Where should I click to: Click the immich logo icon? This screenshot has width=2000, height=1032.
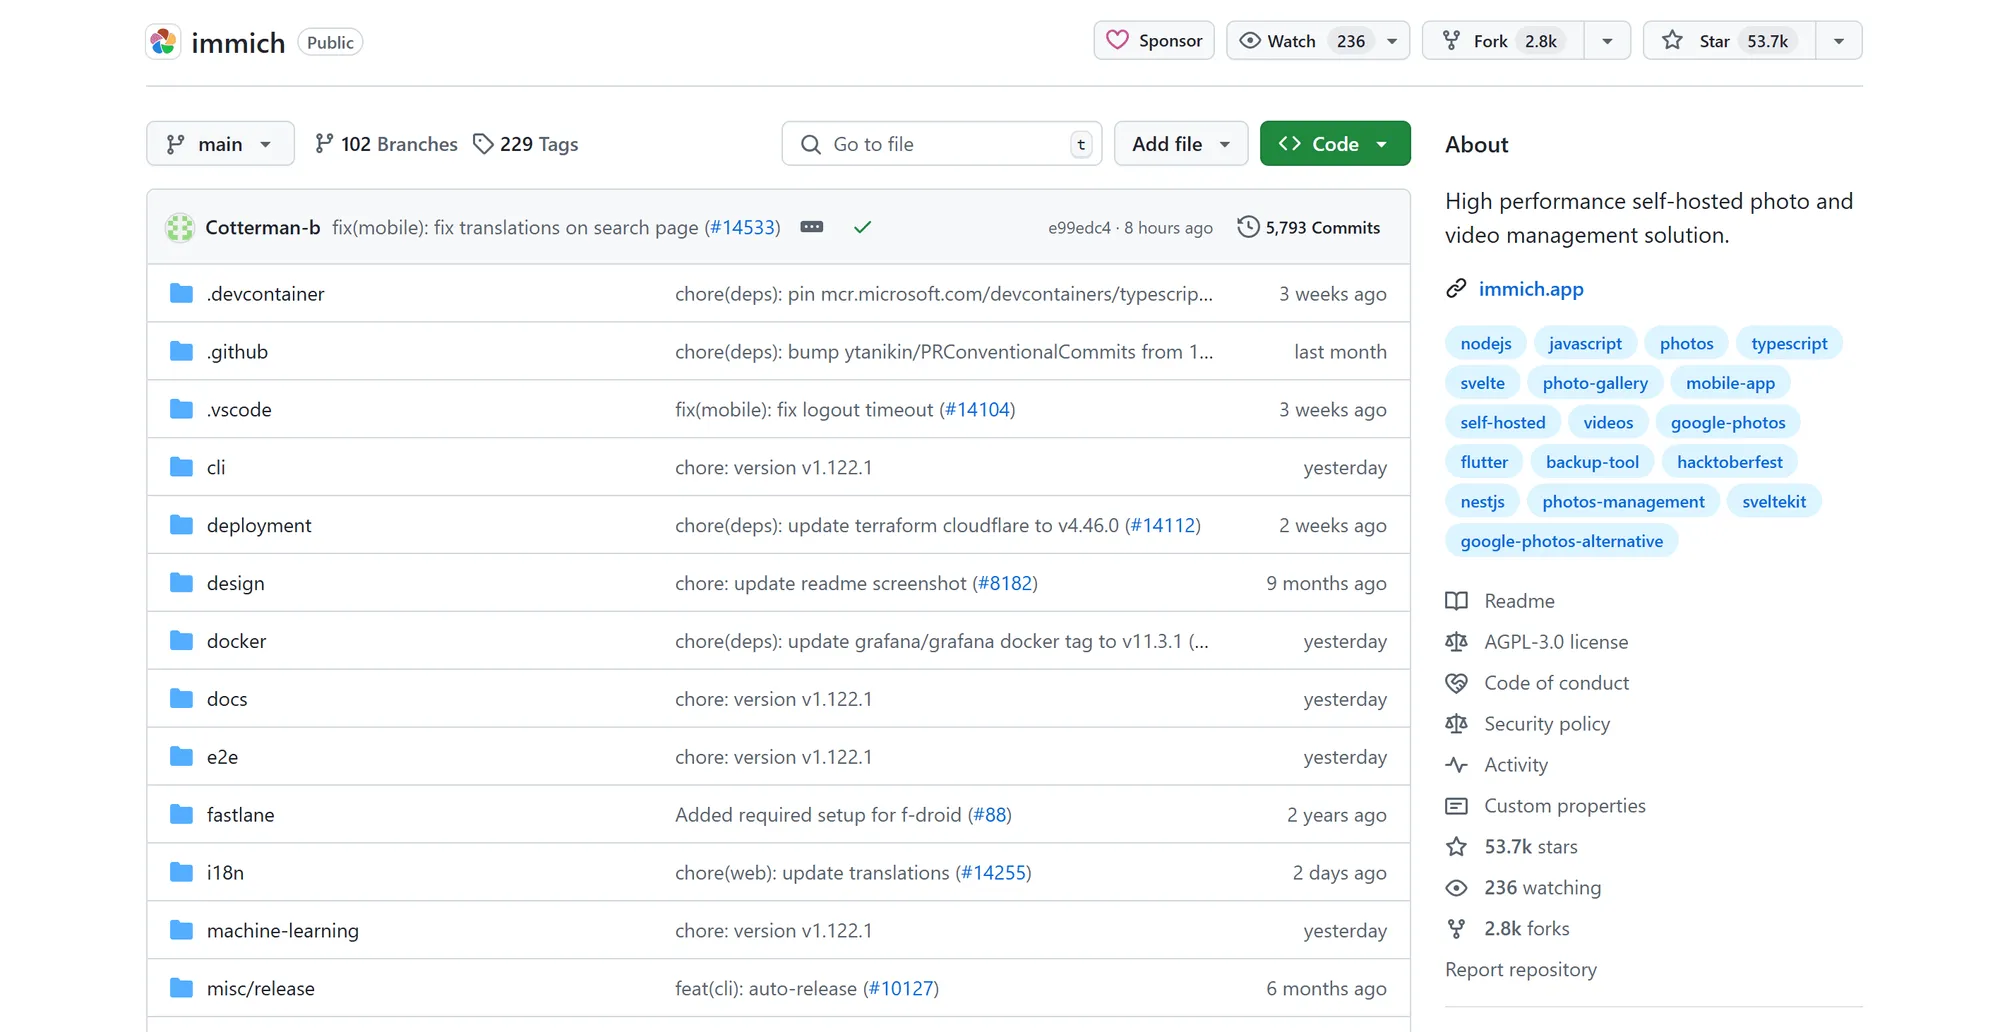[x=163, y=41]
